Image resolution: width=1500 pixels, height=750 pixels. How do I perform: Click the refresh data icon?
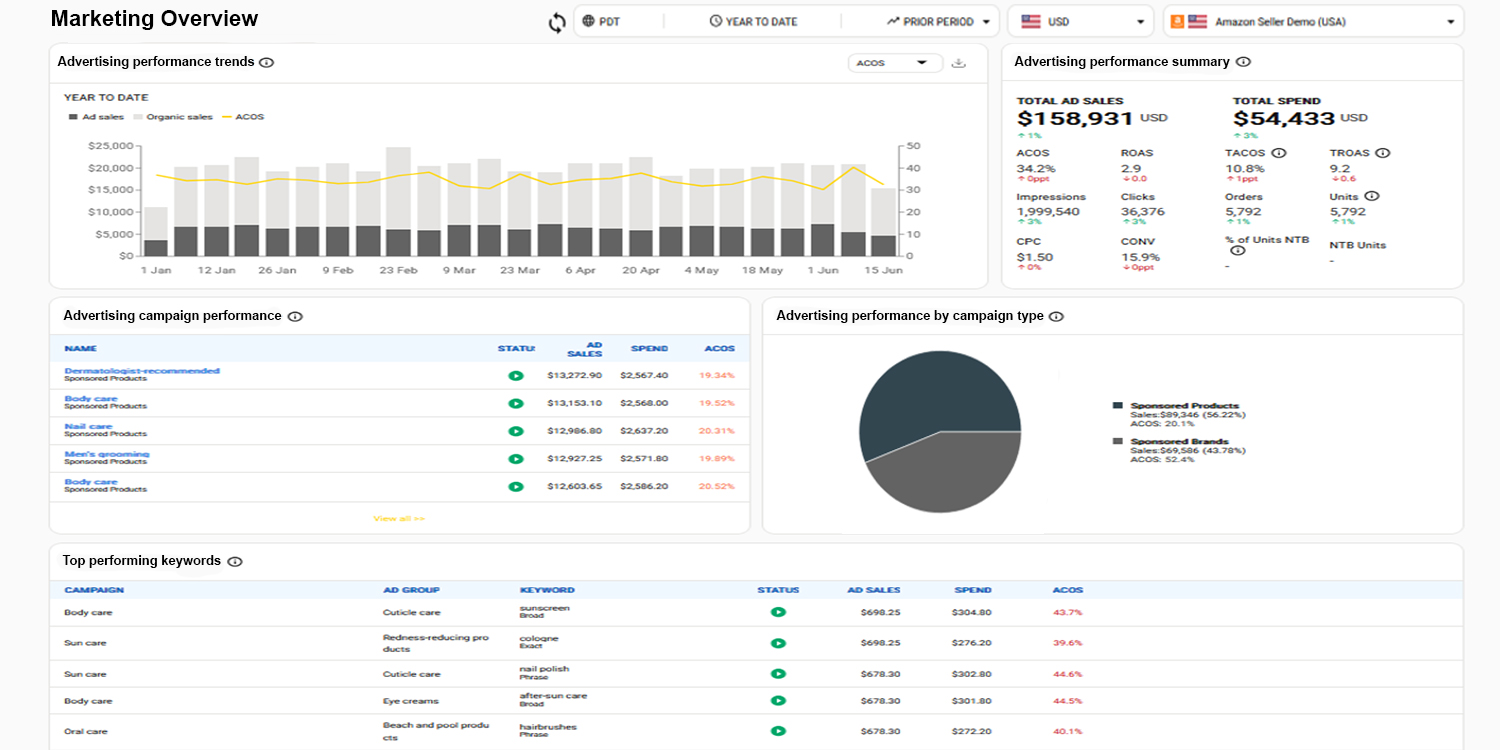click(557, 22)
